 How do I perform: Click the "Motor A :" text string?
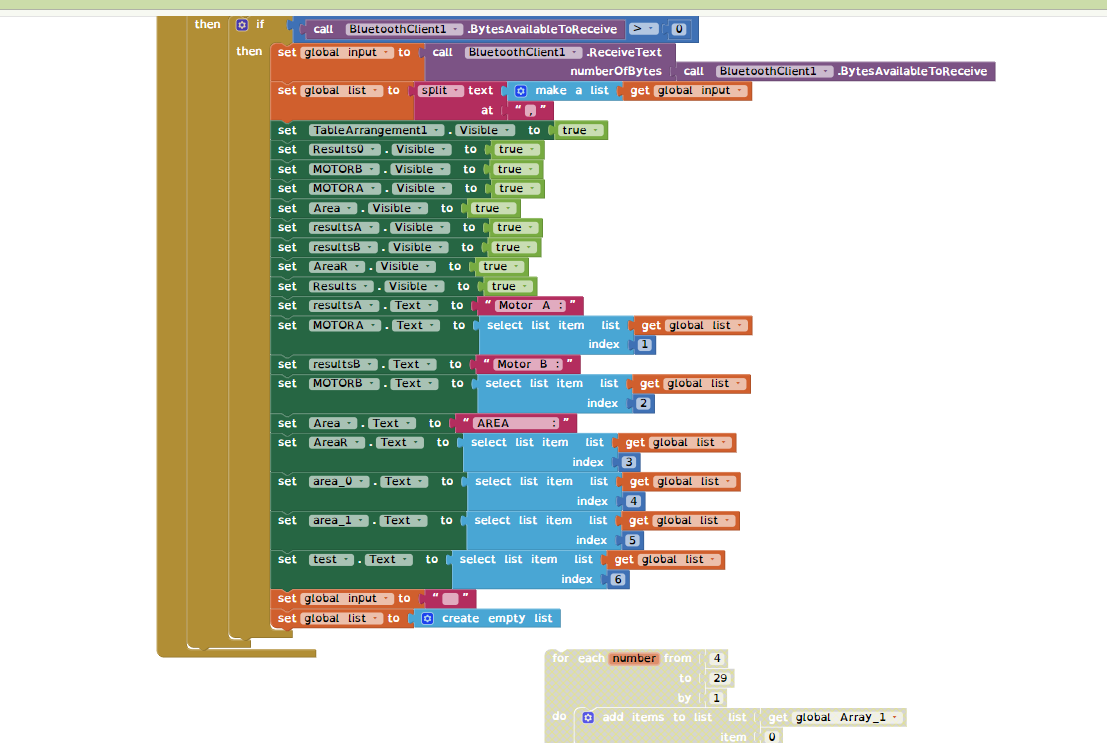point(530,306)
